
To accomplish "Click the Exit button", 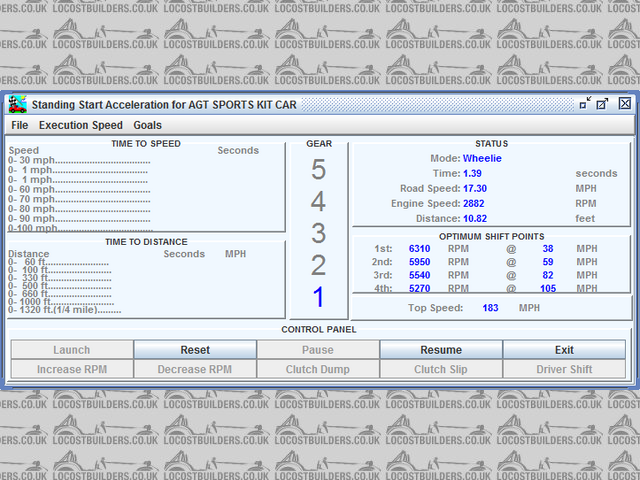I will pyautogui.click(x=564, y=350).
